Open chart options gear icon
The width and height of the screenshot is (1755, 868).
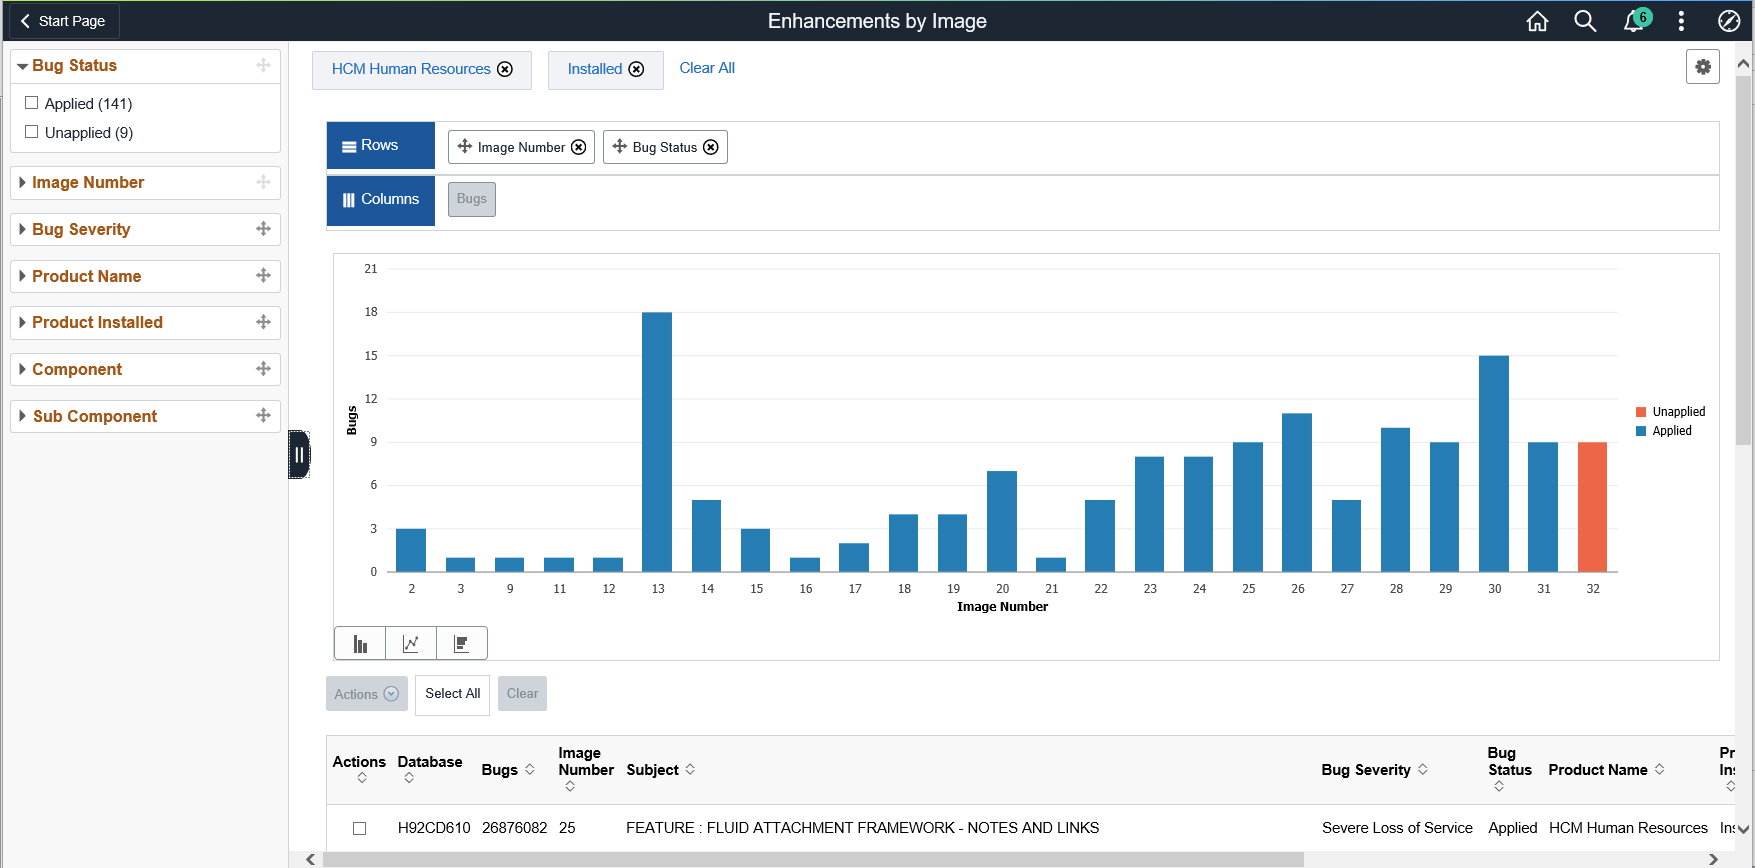(1703, 67)
